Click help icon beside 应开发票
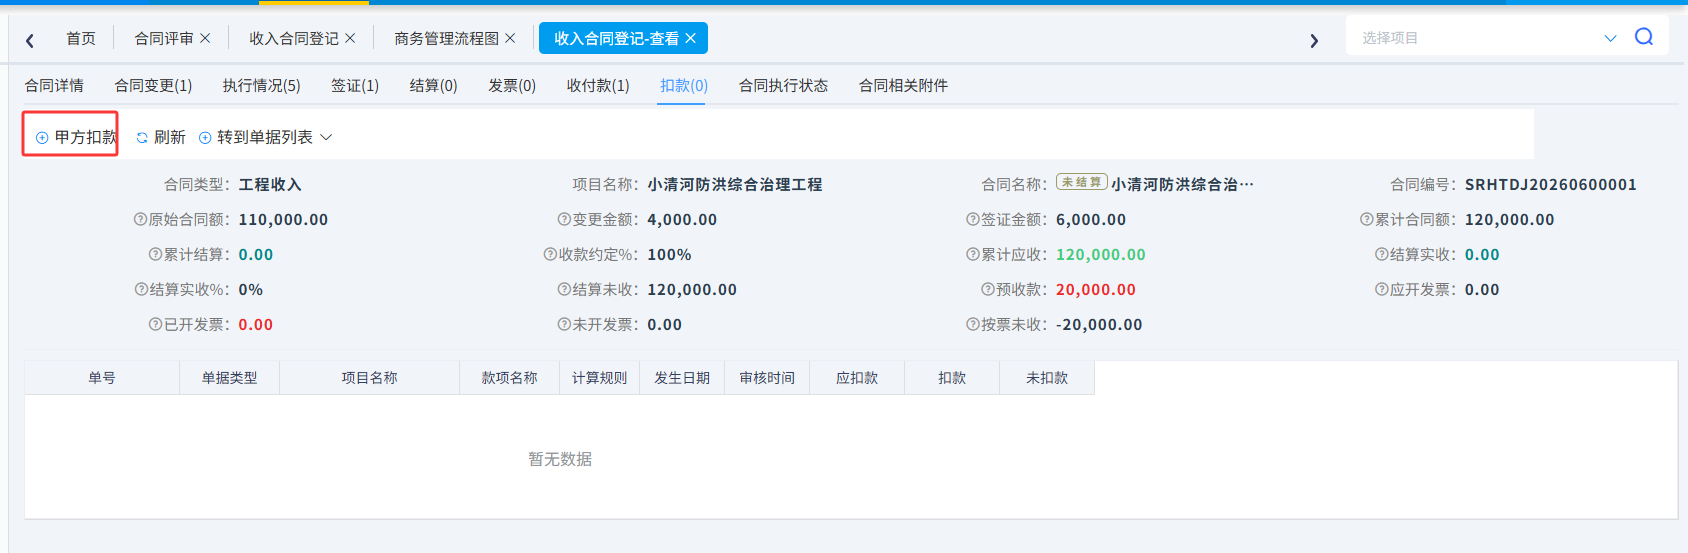Screen dimensions: 1688x553 click(1382, 289)
